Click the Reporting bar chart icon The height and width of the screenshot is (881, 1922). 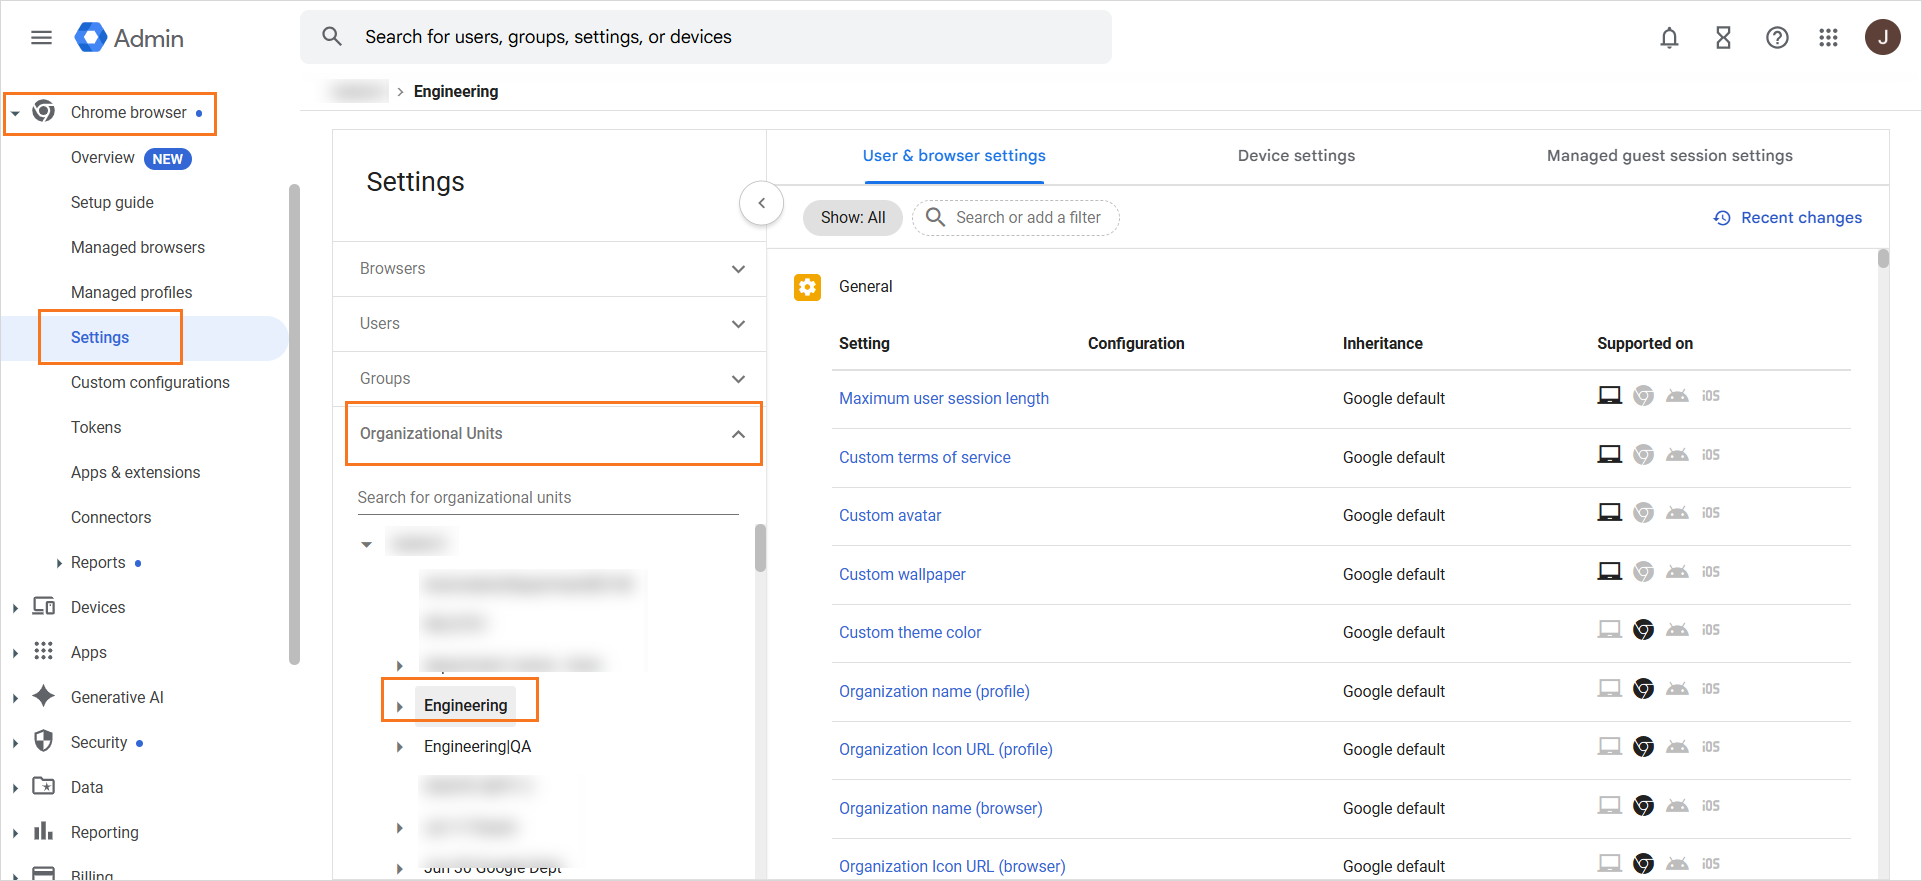44,831
